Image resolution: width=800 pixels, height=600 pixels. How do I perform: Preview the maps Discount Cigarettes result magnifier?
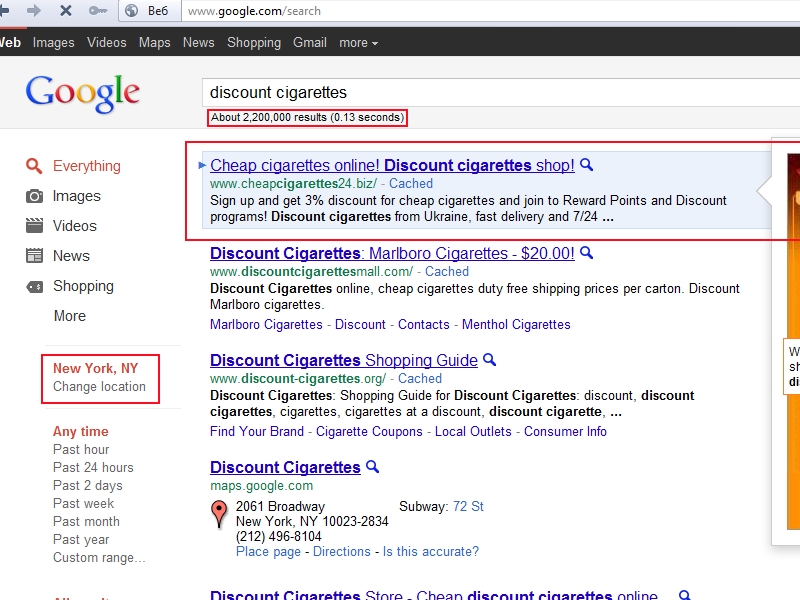[373, 467]
